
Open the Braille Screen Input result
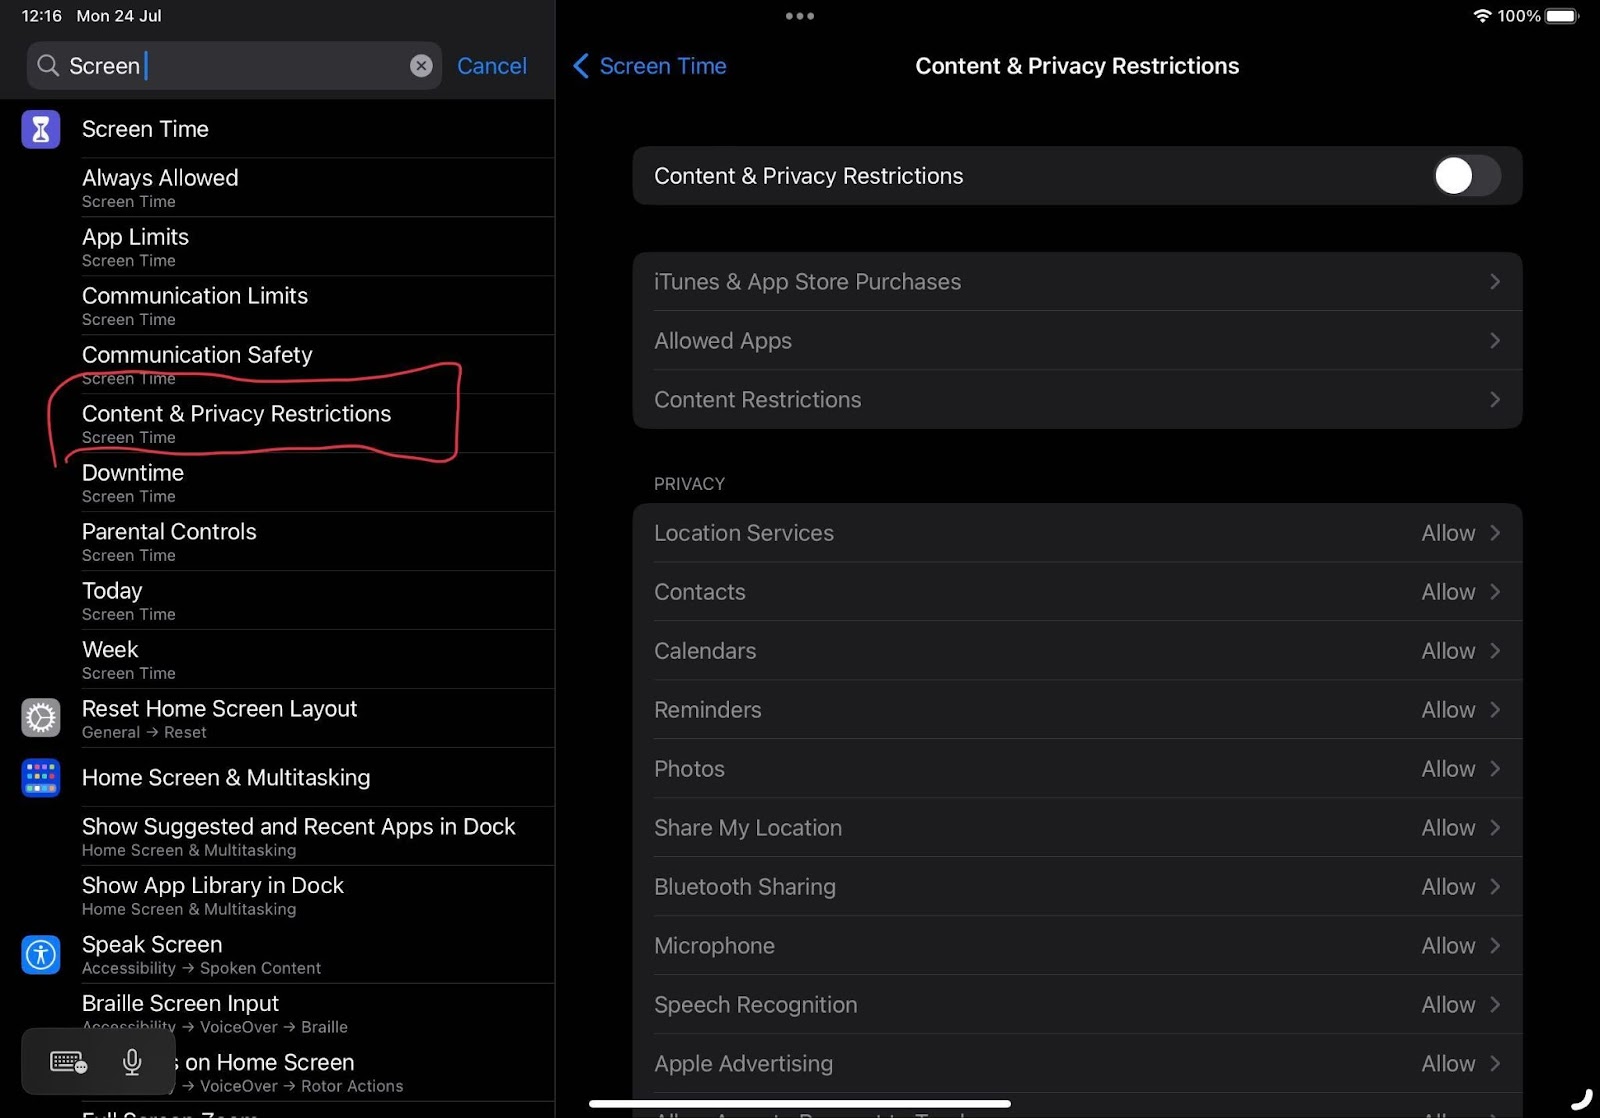click(277, 1014)
